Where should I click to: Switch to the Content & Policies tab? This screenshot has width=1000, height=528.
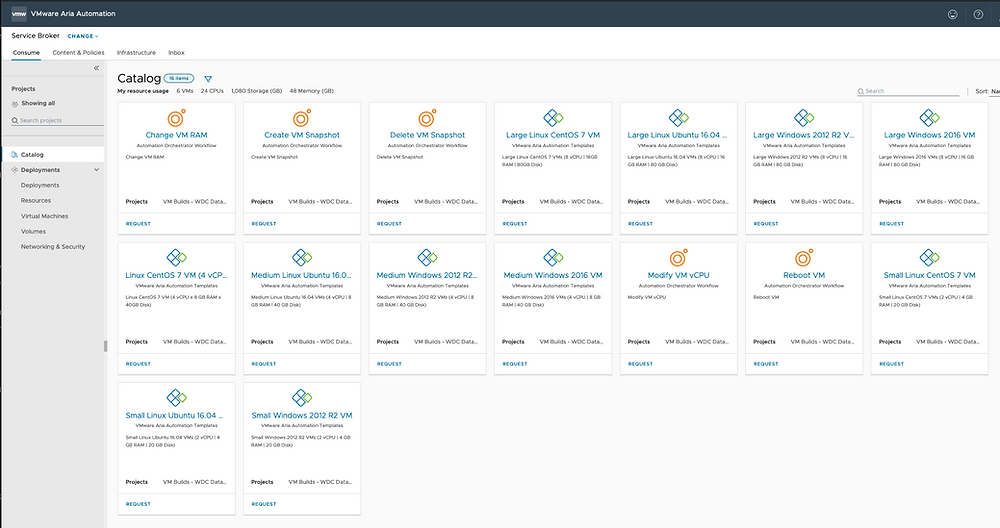point(78,53)
